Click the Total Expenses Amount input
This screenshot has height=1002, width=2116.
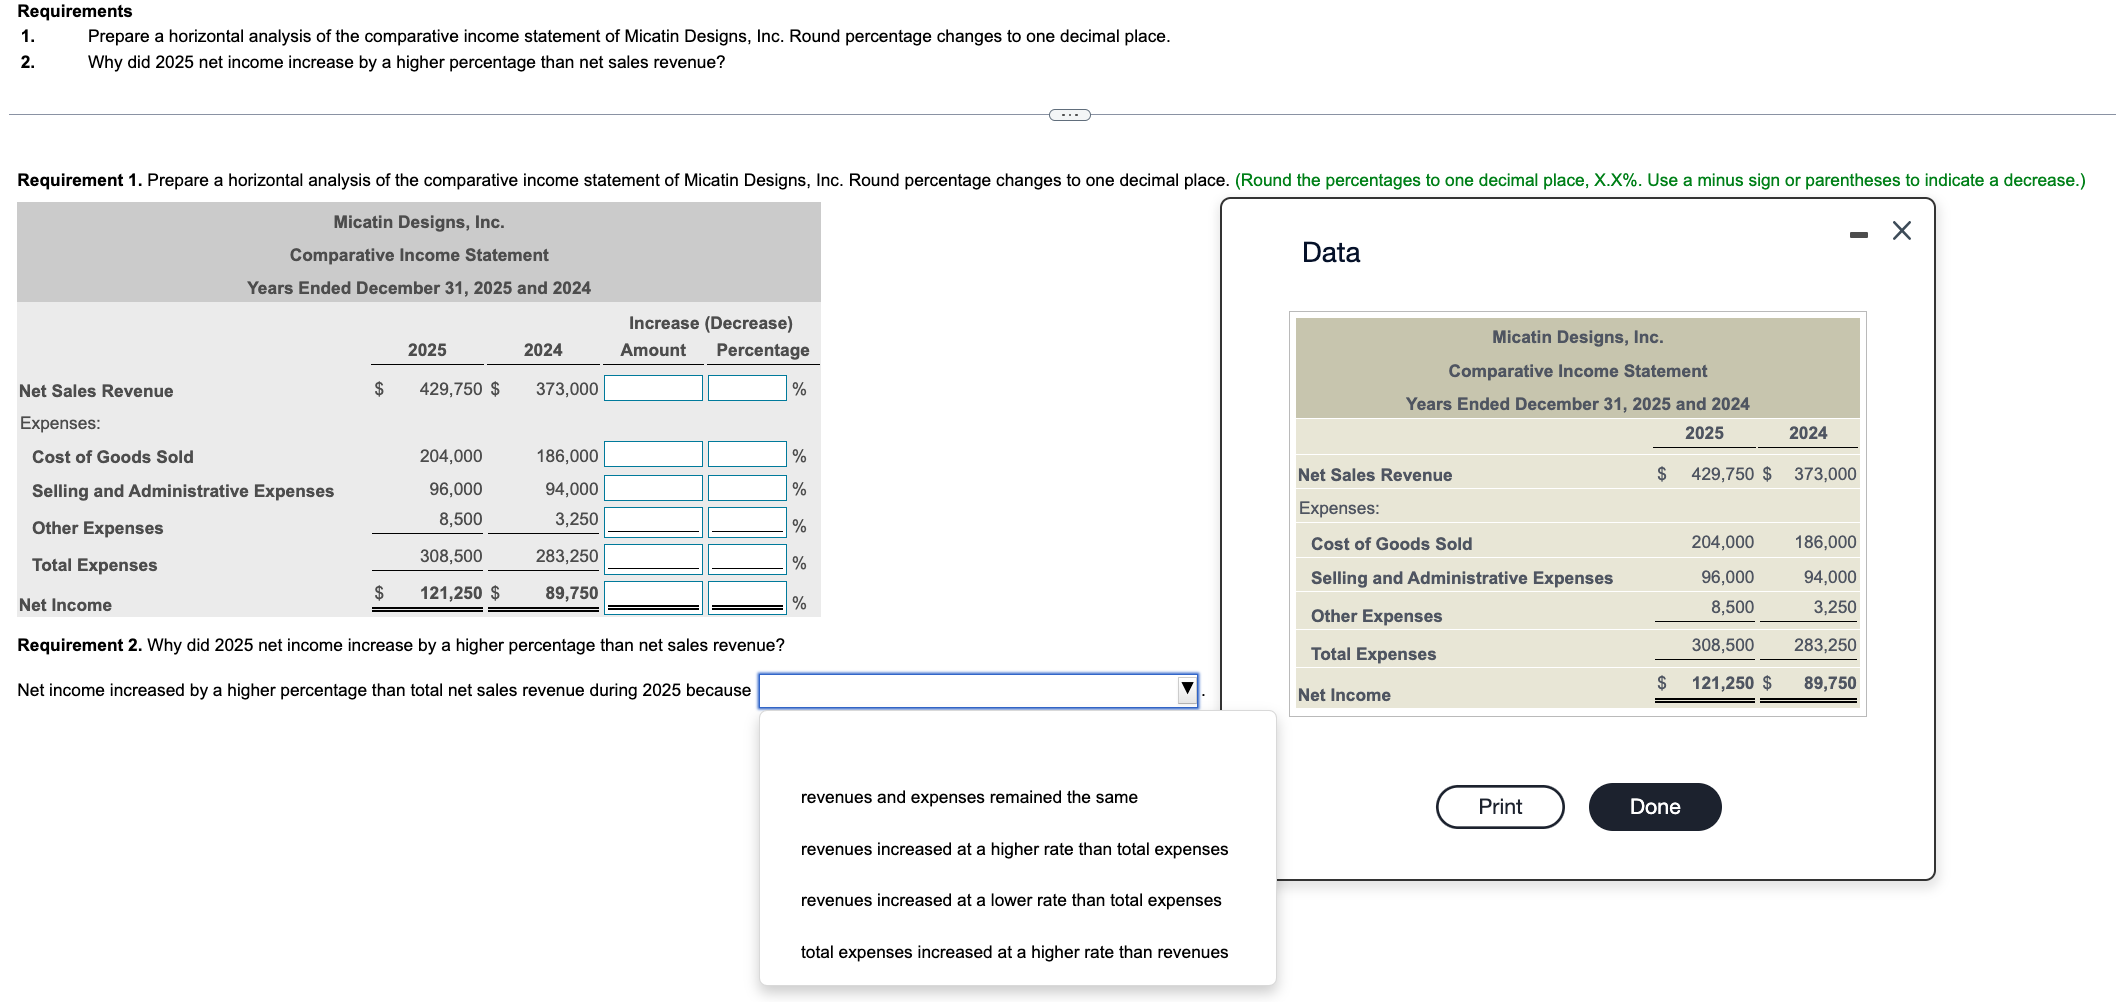click(652, 557)
